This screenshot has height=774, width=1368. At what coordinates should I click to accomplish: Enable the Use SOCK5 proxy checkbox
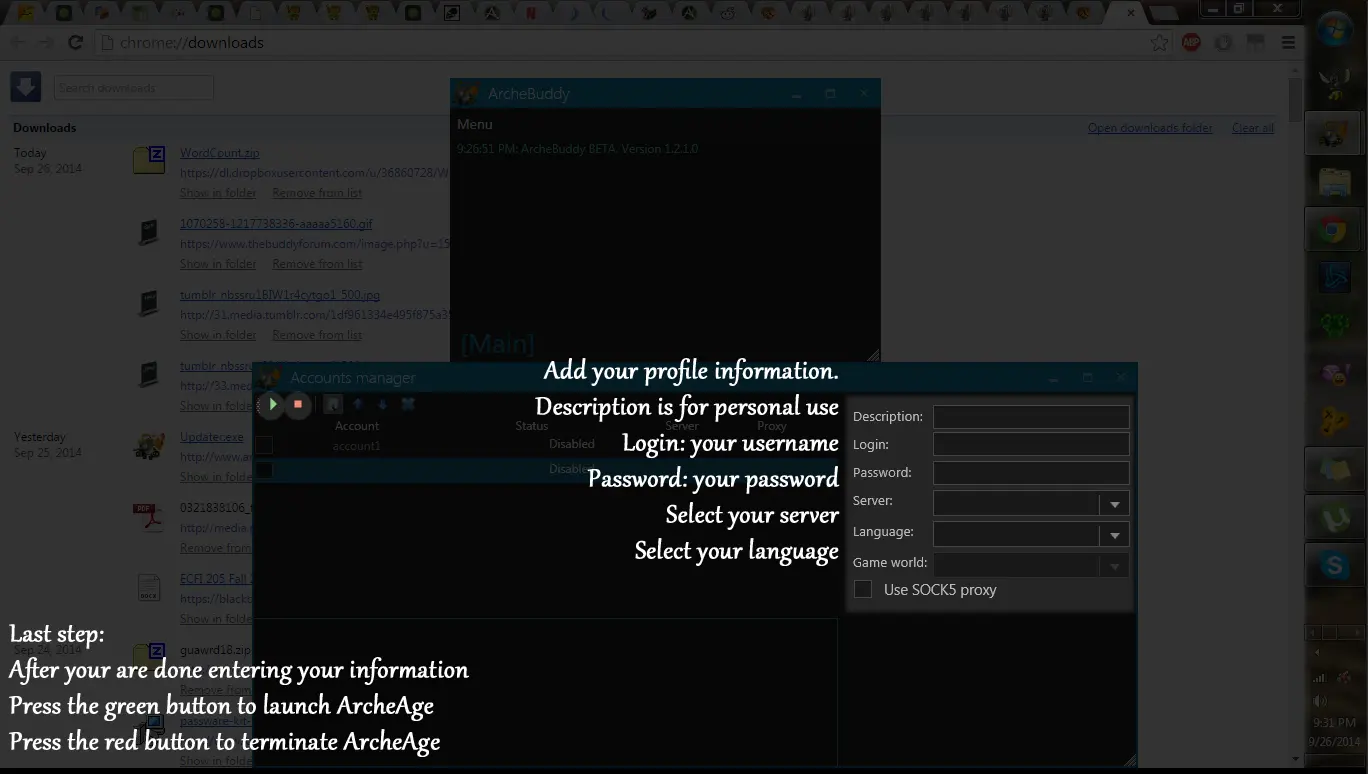(x=863, y=590)
